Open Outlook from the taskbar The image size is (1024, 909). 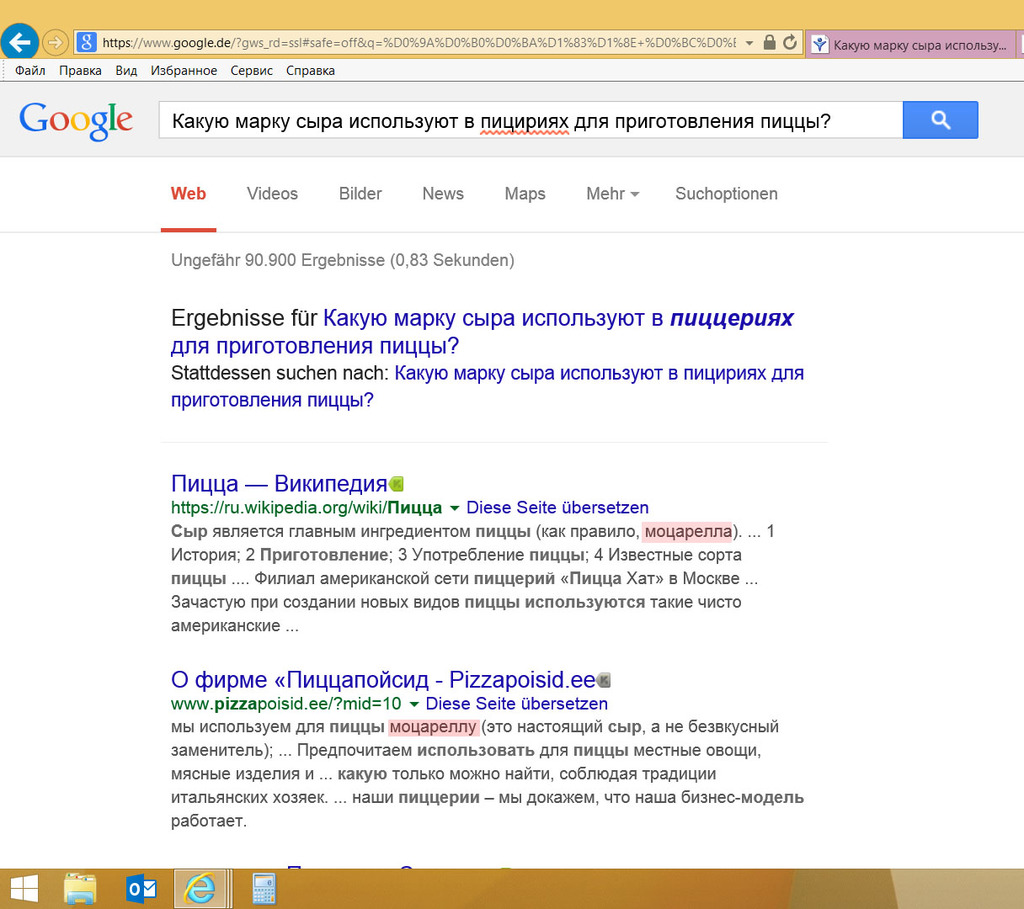[140, 889]
